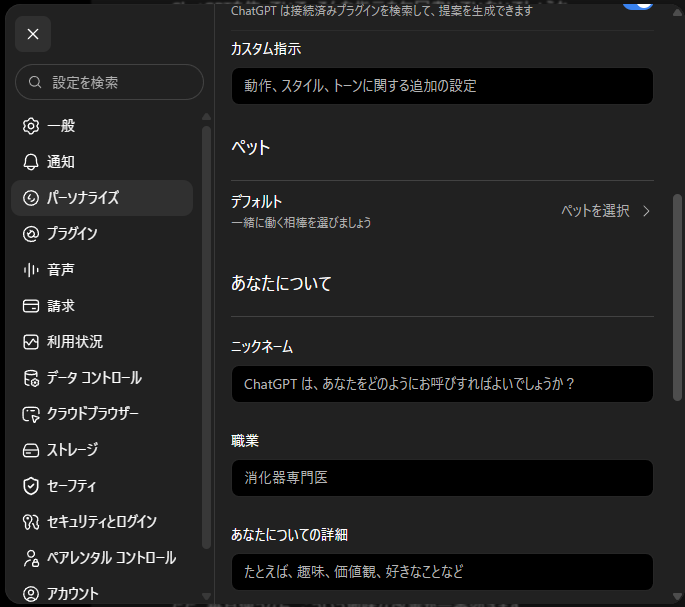
Task: Click the magnifier icon in settings search
Action: pos(35,82)
